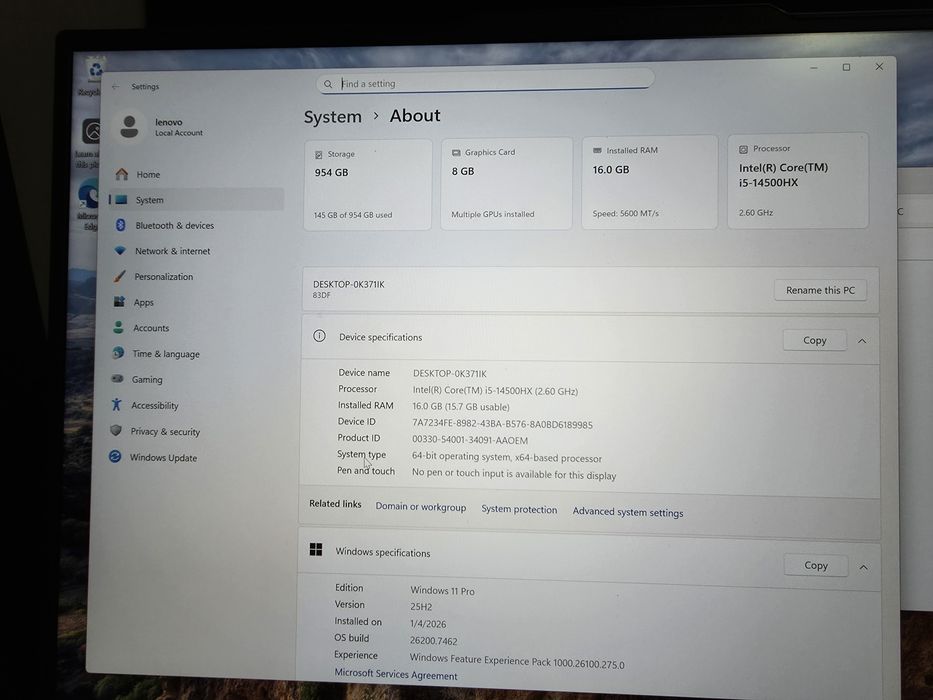Image resolution: width=933 pixels, height=700 pixels.
Task: Click the Version value 25H2
Action: click(421, 607)
